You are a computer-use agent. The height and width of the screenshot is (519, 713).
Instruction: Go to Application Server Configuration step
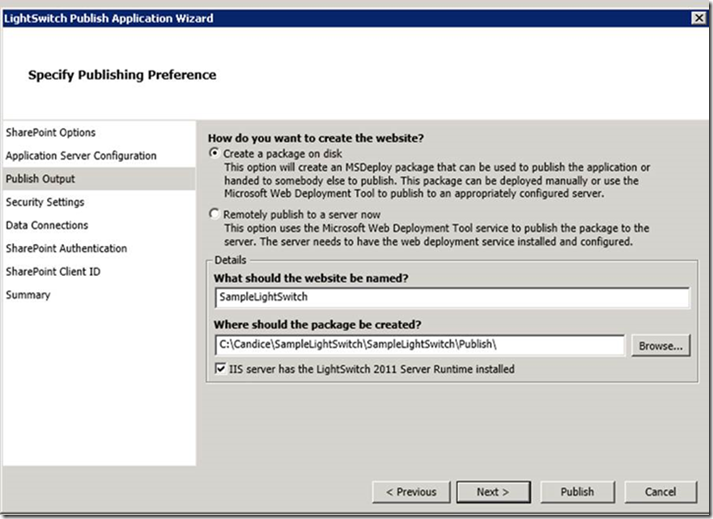tap(81, 156)
